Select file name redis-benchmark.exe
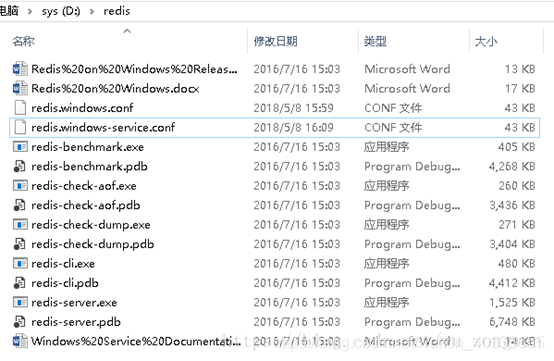 [88, 147]
